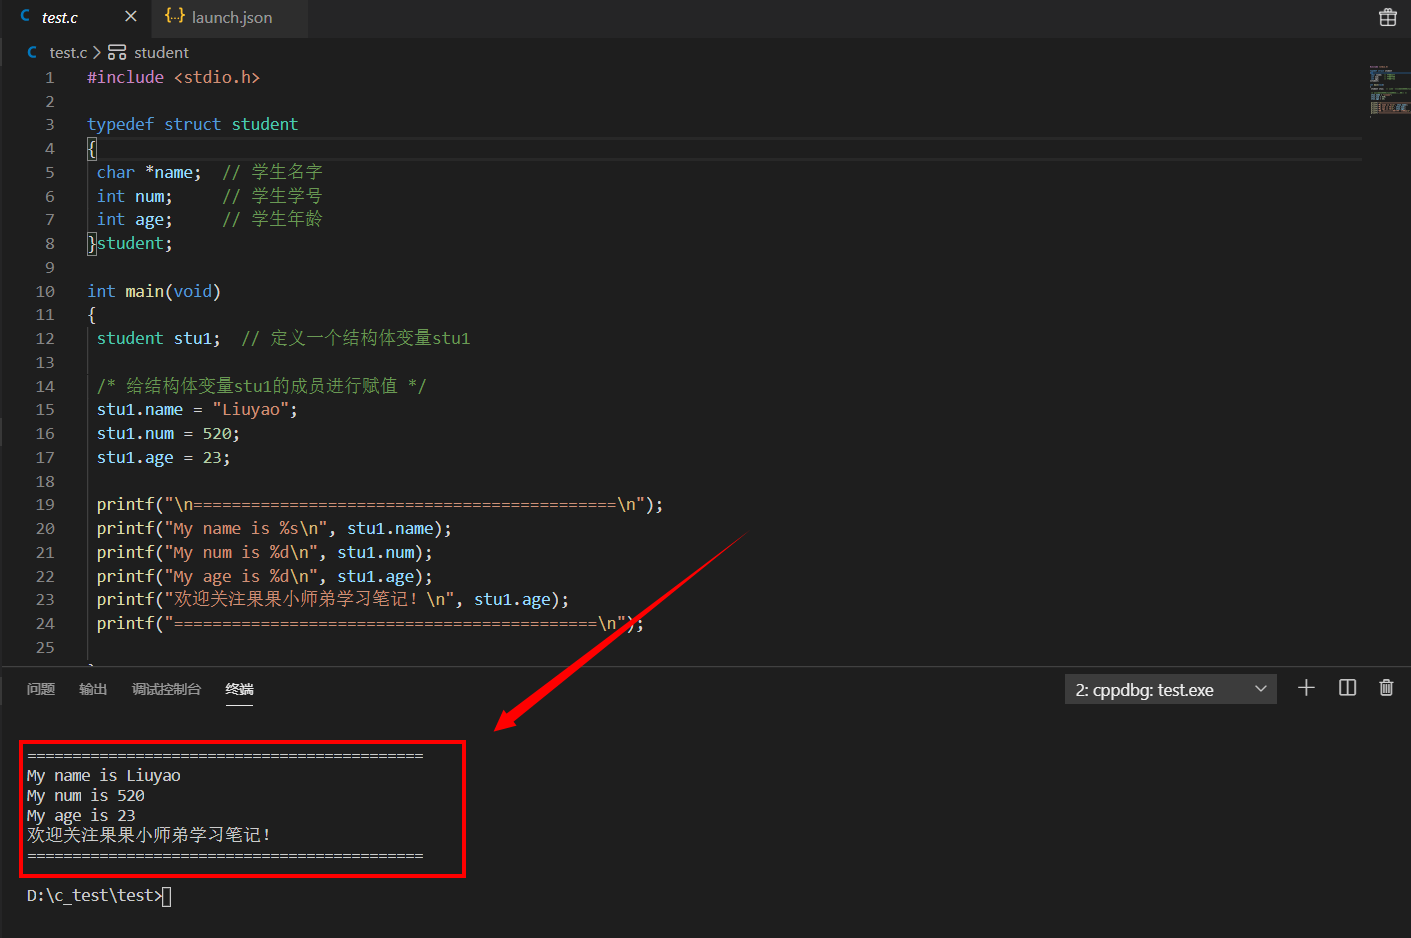Open the 输出 (Output) panel tab
The image size is (1411, 938).
point(93,689)
